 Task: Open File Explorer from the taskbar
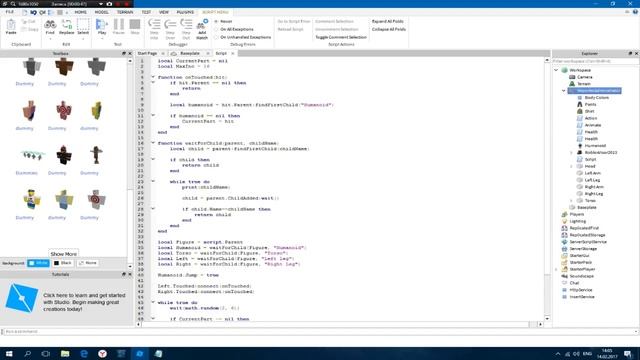click(x=65, y=354)
